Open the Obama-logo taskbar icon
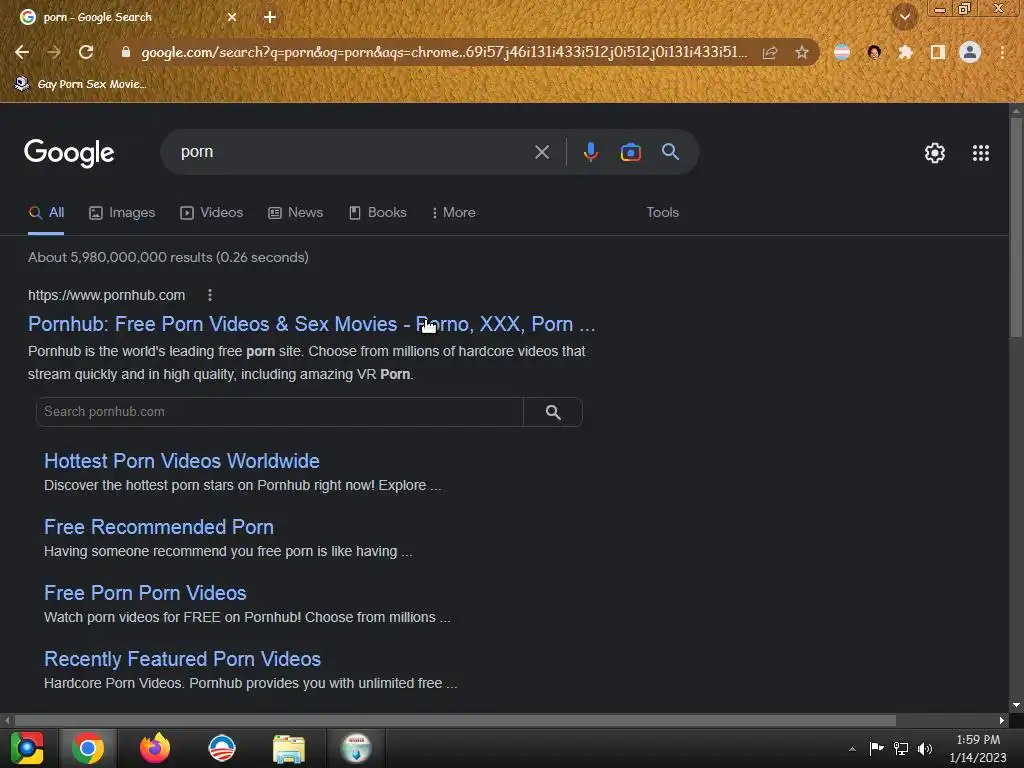Viewport: 1024px width, 768px height. [221, 748]
